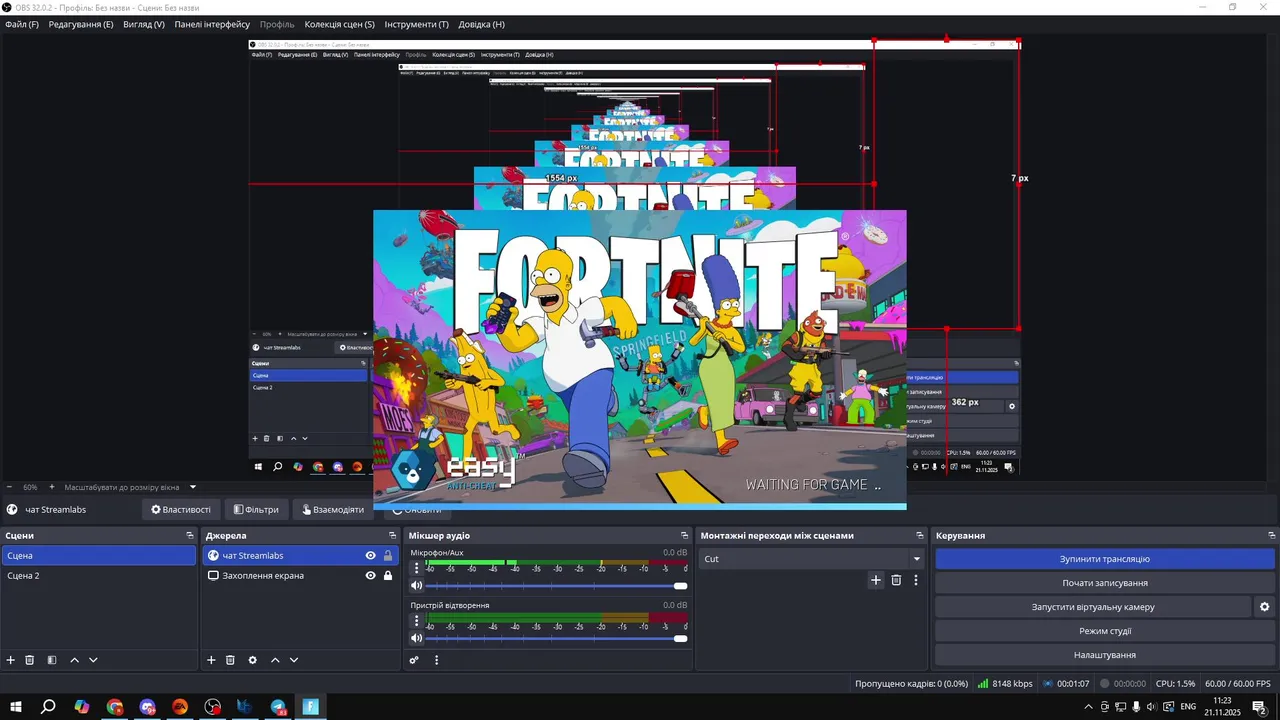Click the Взаємодіяти button

tap(333, 510)
